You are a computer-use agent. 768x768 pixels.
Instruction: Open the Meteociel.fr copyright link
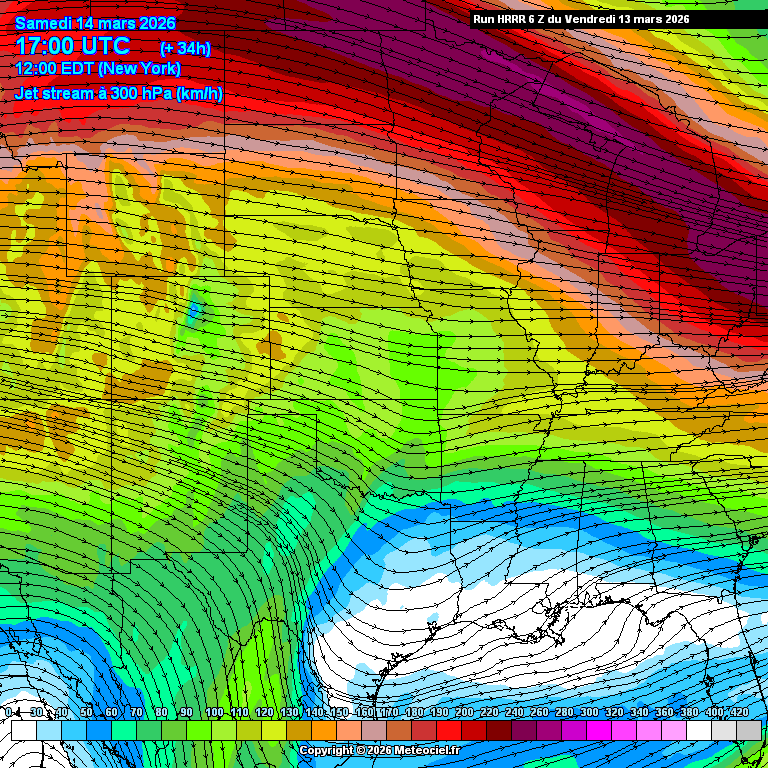pyautogui.click(x=380, y=750)
